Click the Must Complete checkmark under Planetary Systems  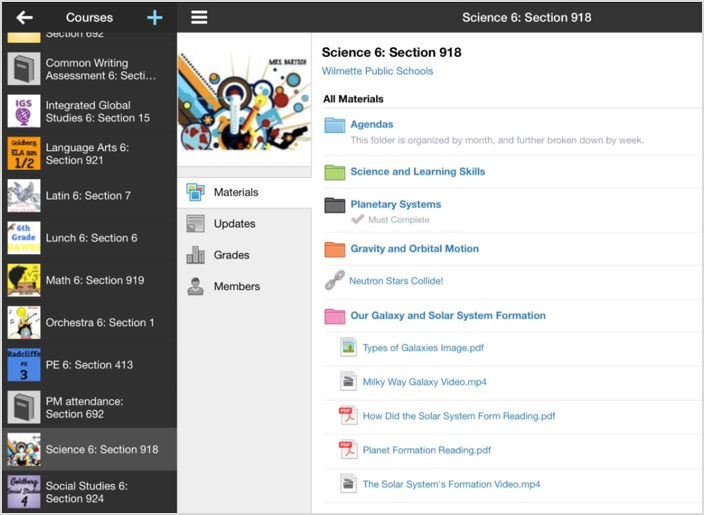[x=357, y=219]
